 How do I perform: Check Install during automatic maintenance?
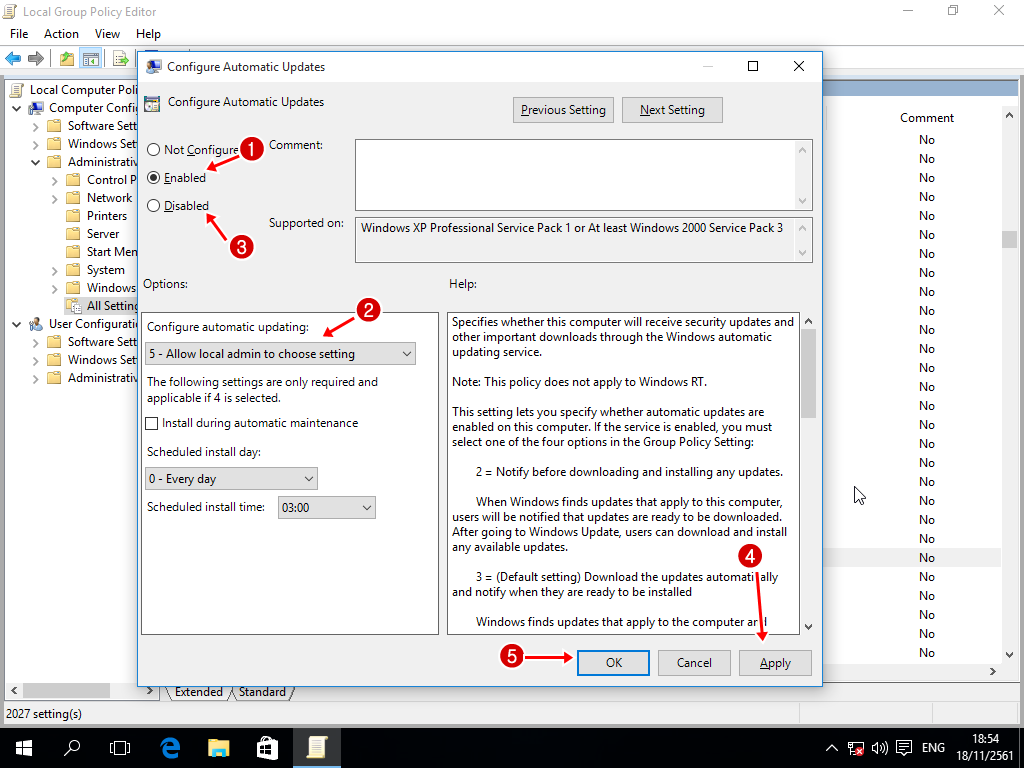coord(152,423)
